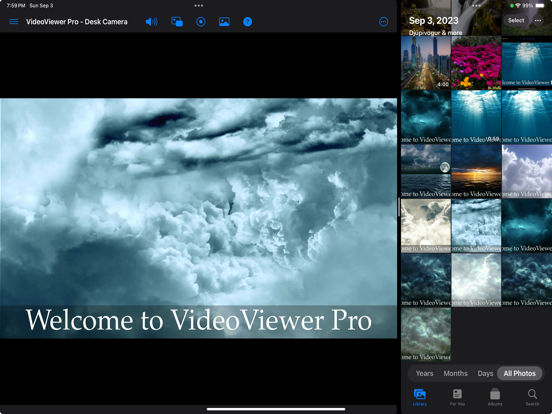Open the pink flowers photo thumbnail
The width and height of the screenshot is (552, 414).
point(476,62)
